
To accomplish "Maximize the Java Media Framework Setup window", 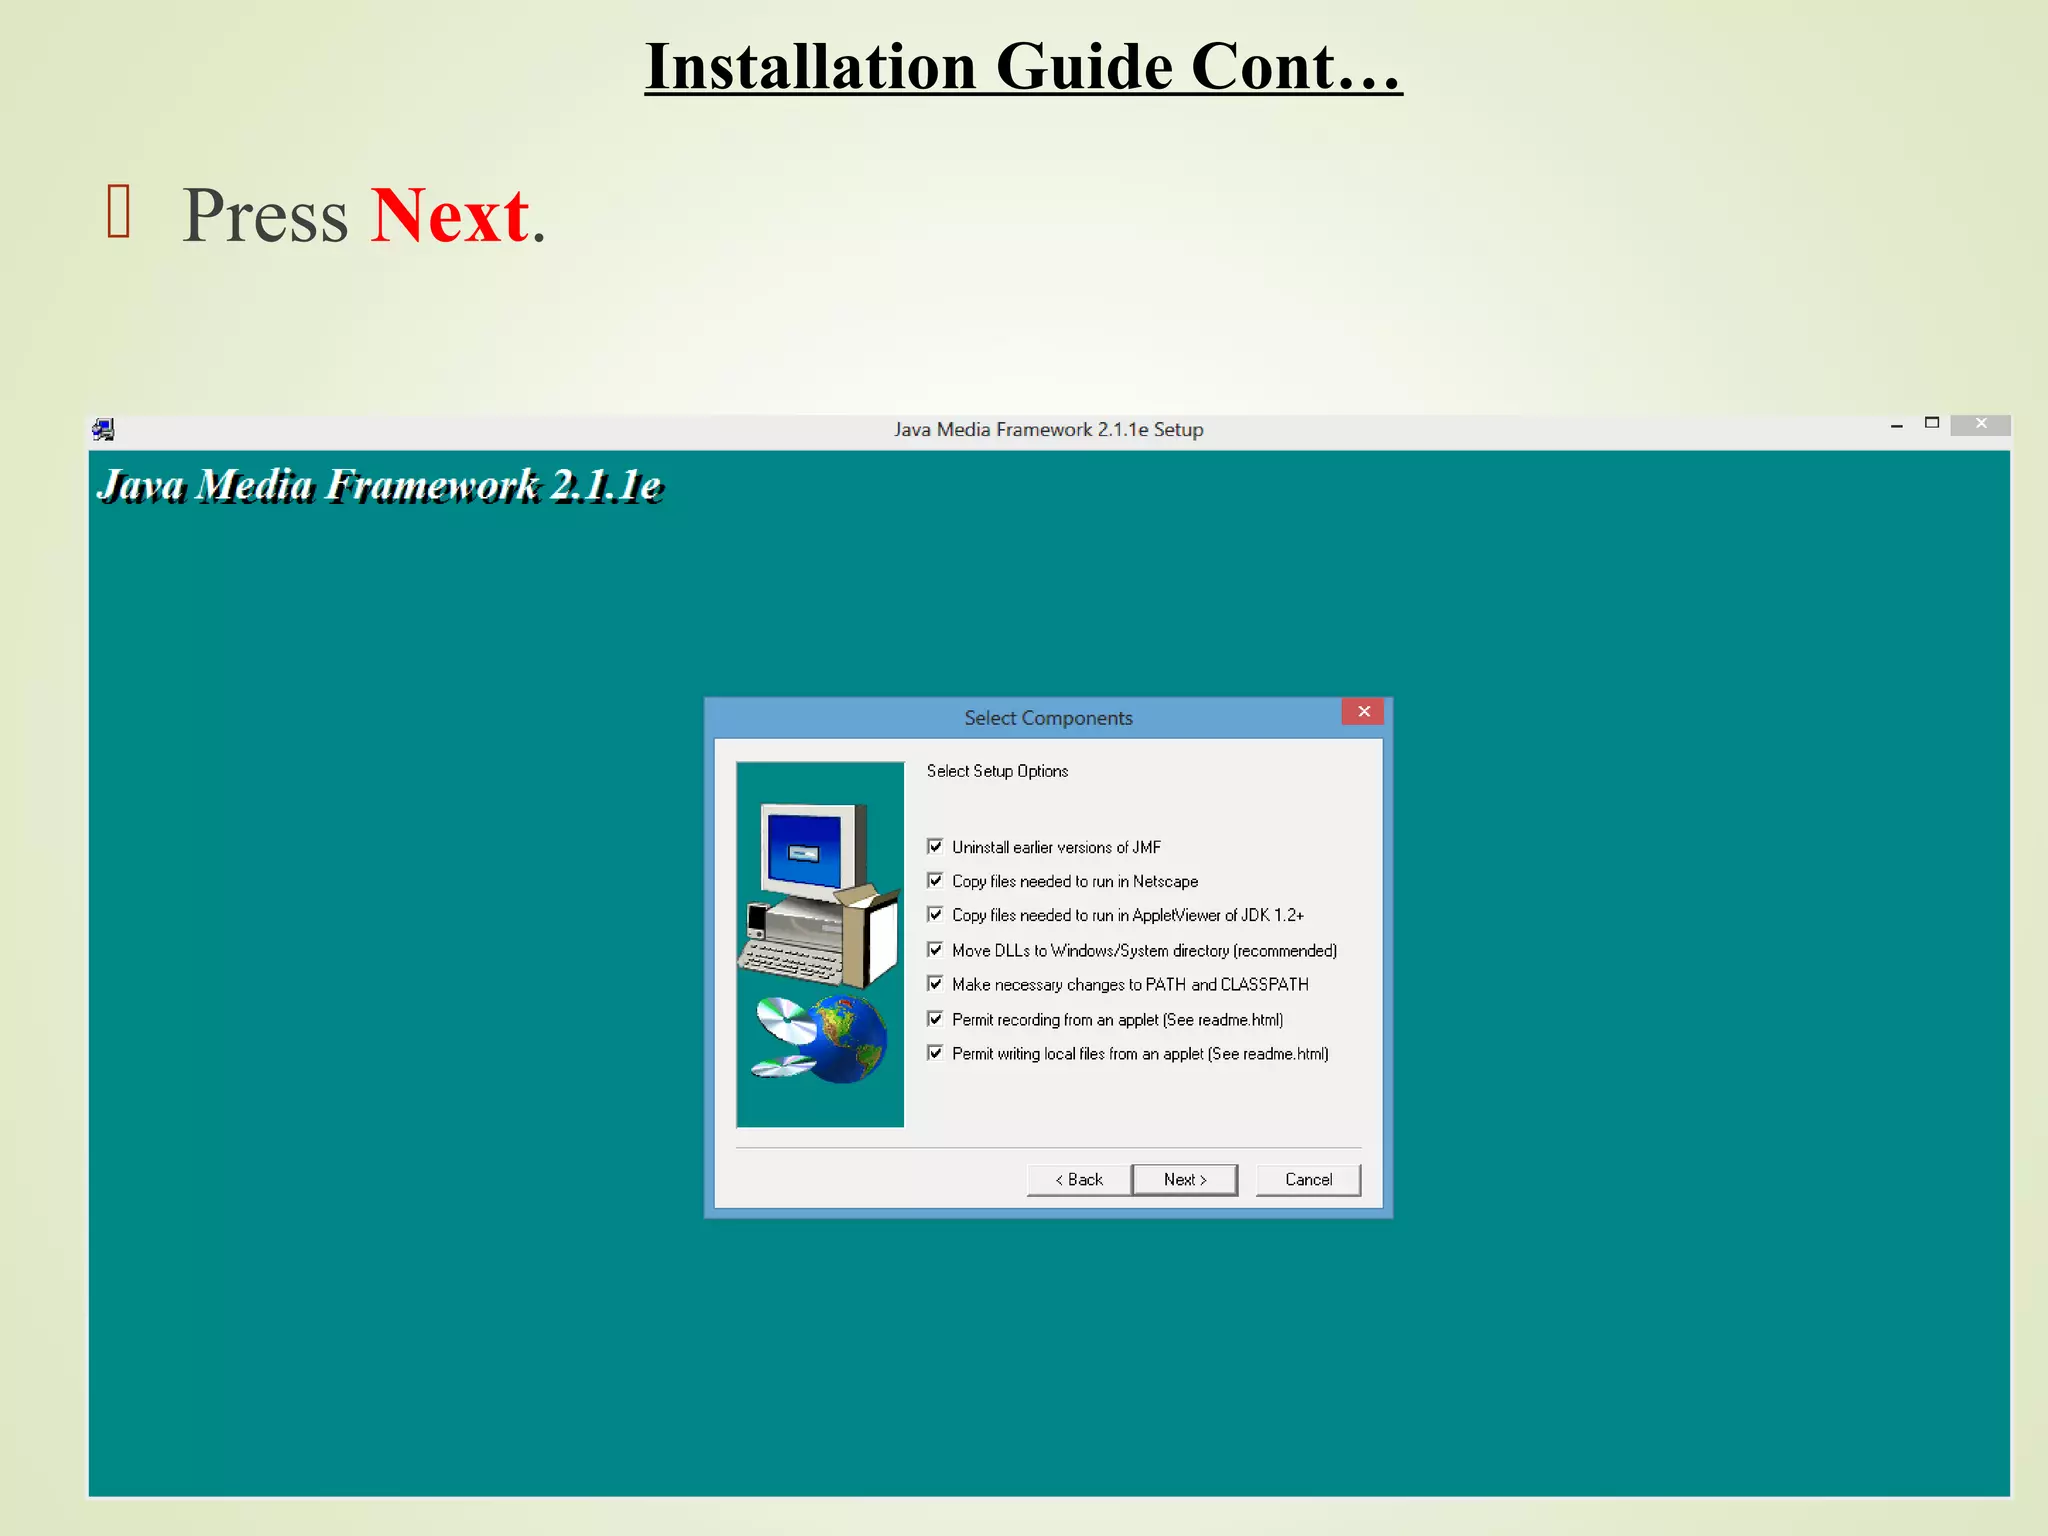I will tap(1932, 424).
